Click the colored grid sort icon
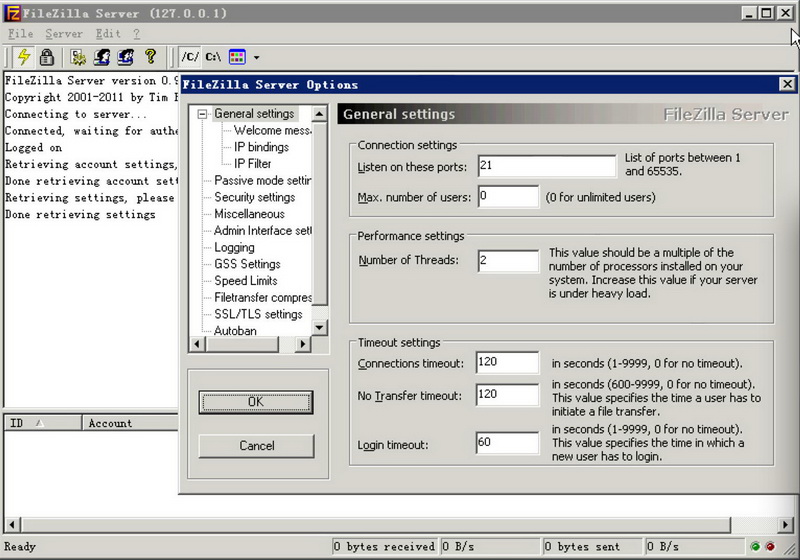This screenshot has width=800, height=560. click(x=237, y=57)
